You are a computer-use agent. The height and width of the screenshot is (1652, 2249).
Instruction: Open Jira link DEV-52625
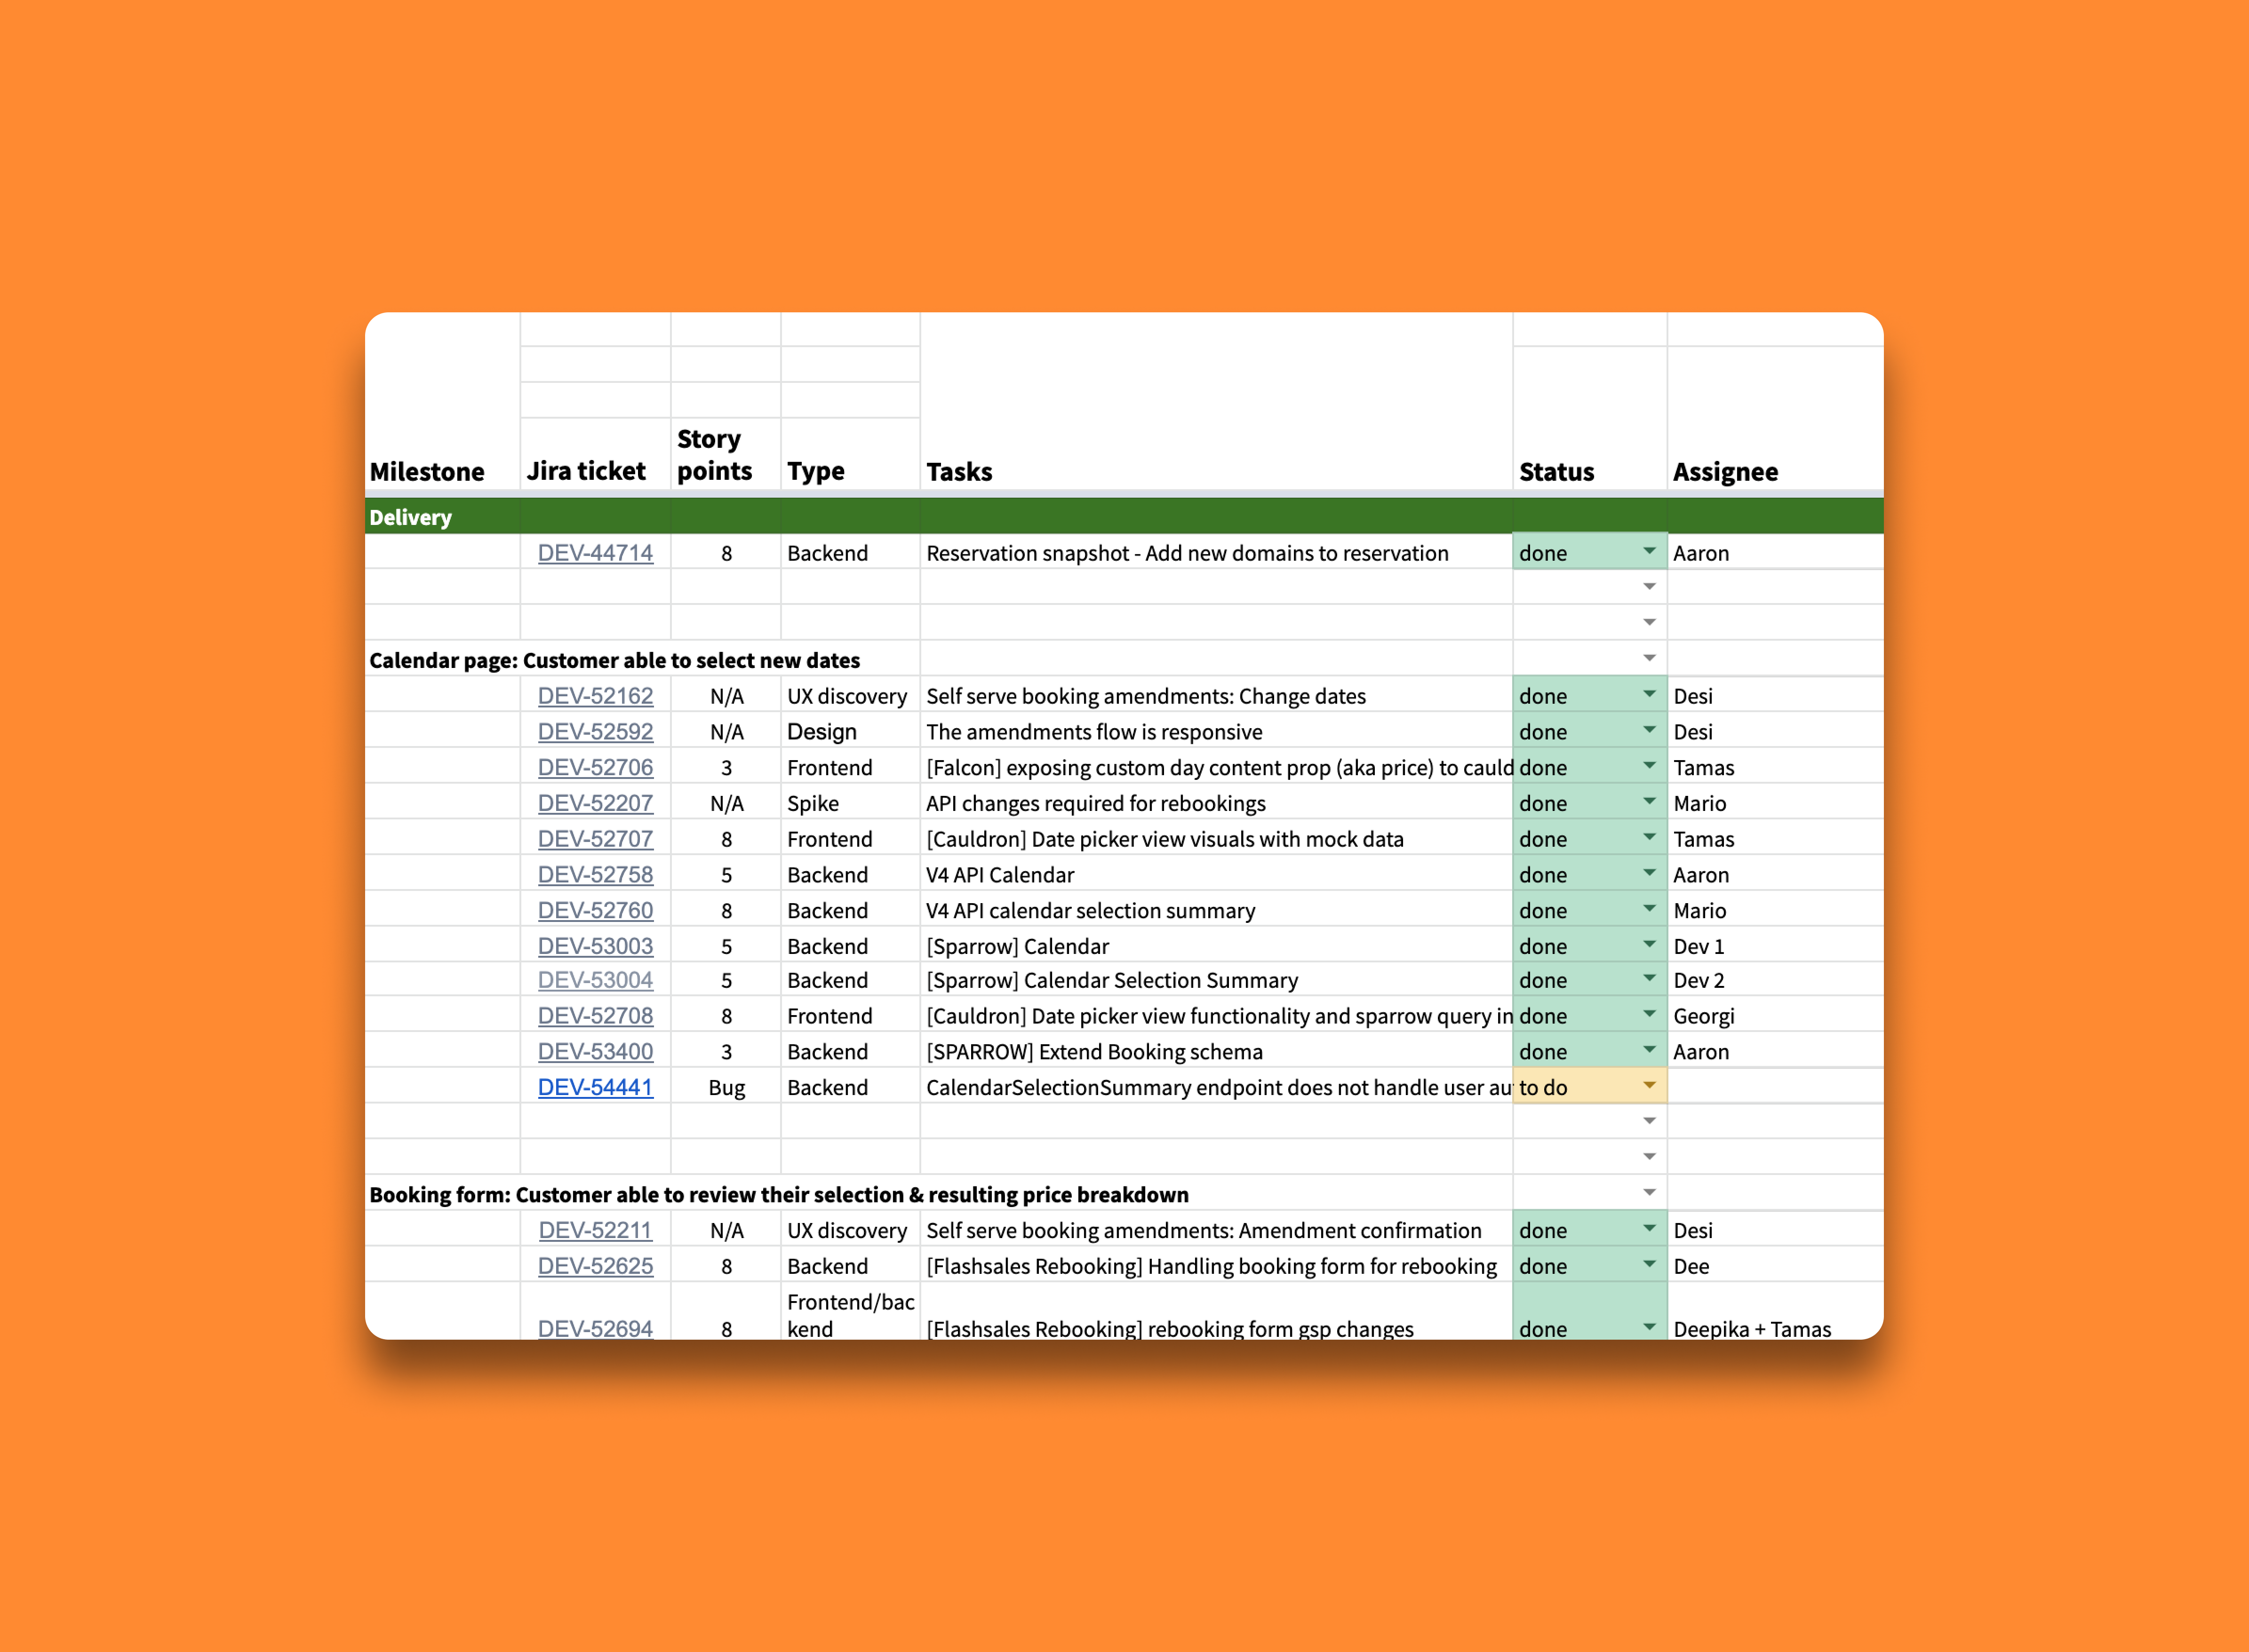[595, 1266]
